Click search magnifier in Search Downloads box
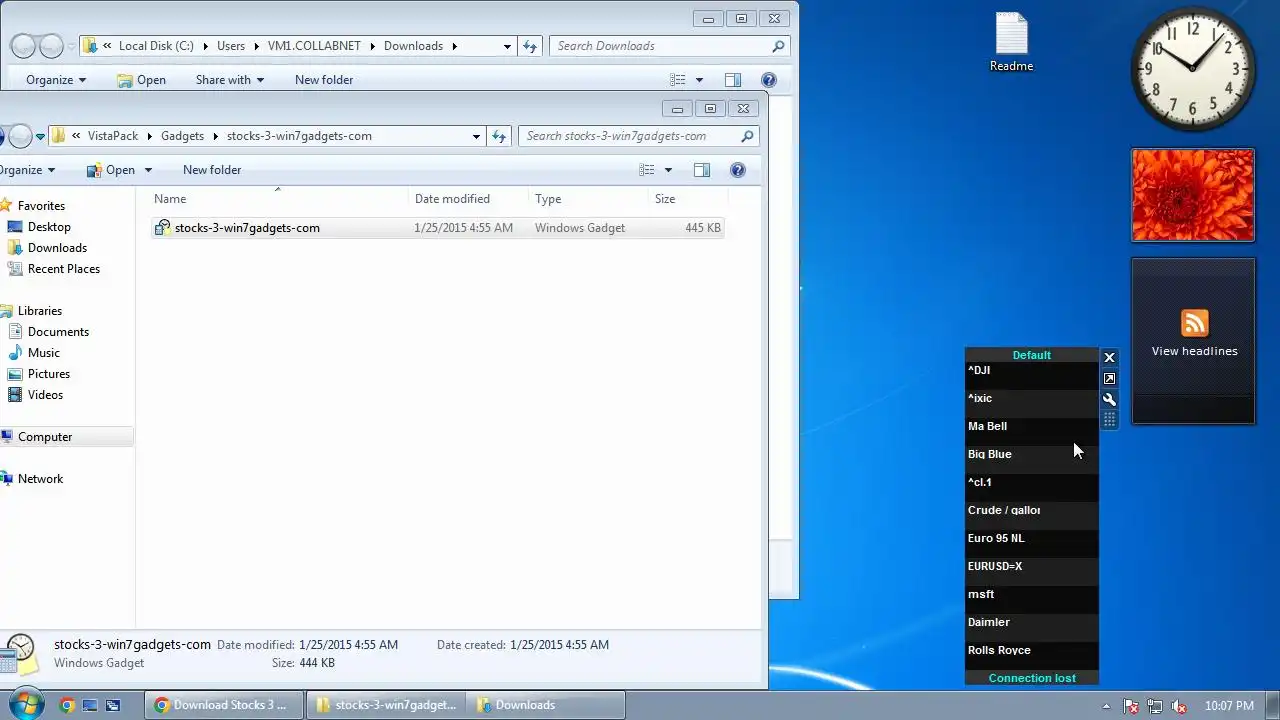The width and height of the screenshot is (1280, 720). click(x=778, y=46)
